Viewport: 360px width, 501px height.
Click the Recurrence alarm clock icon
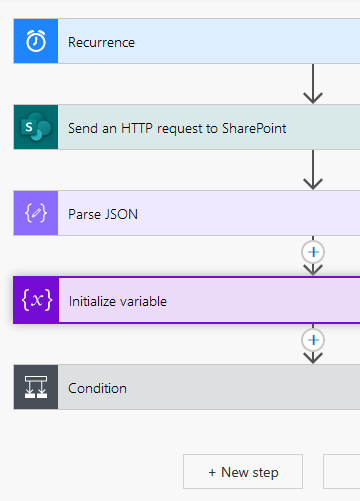tap(36, 41)
